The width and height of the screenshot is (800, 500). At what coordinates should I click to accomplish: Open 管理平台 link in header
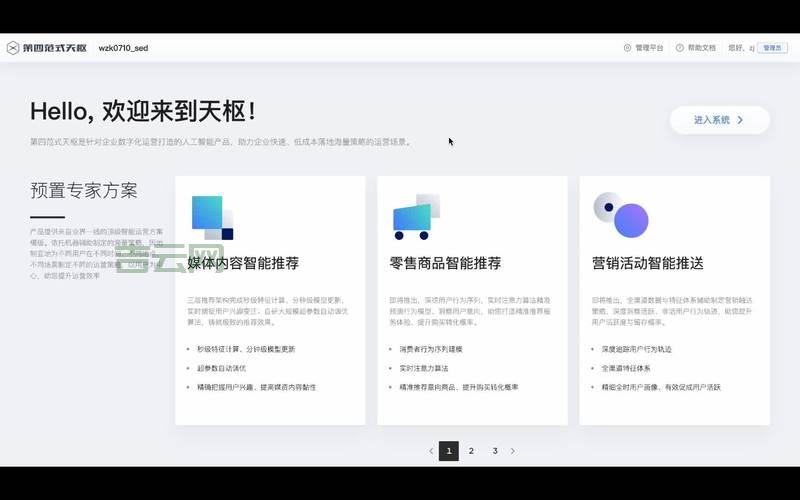click(x=649, y=47)
